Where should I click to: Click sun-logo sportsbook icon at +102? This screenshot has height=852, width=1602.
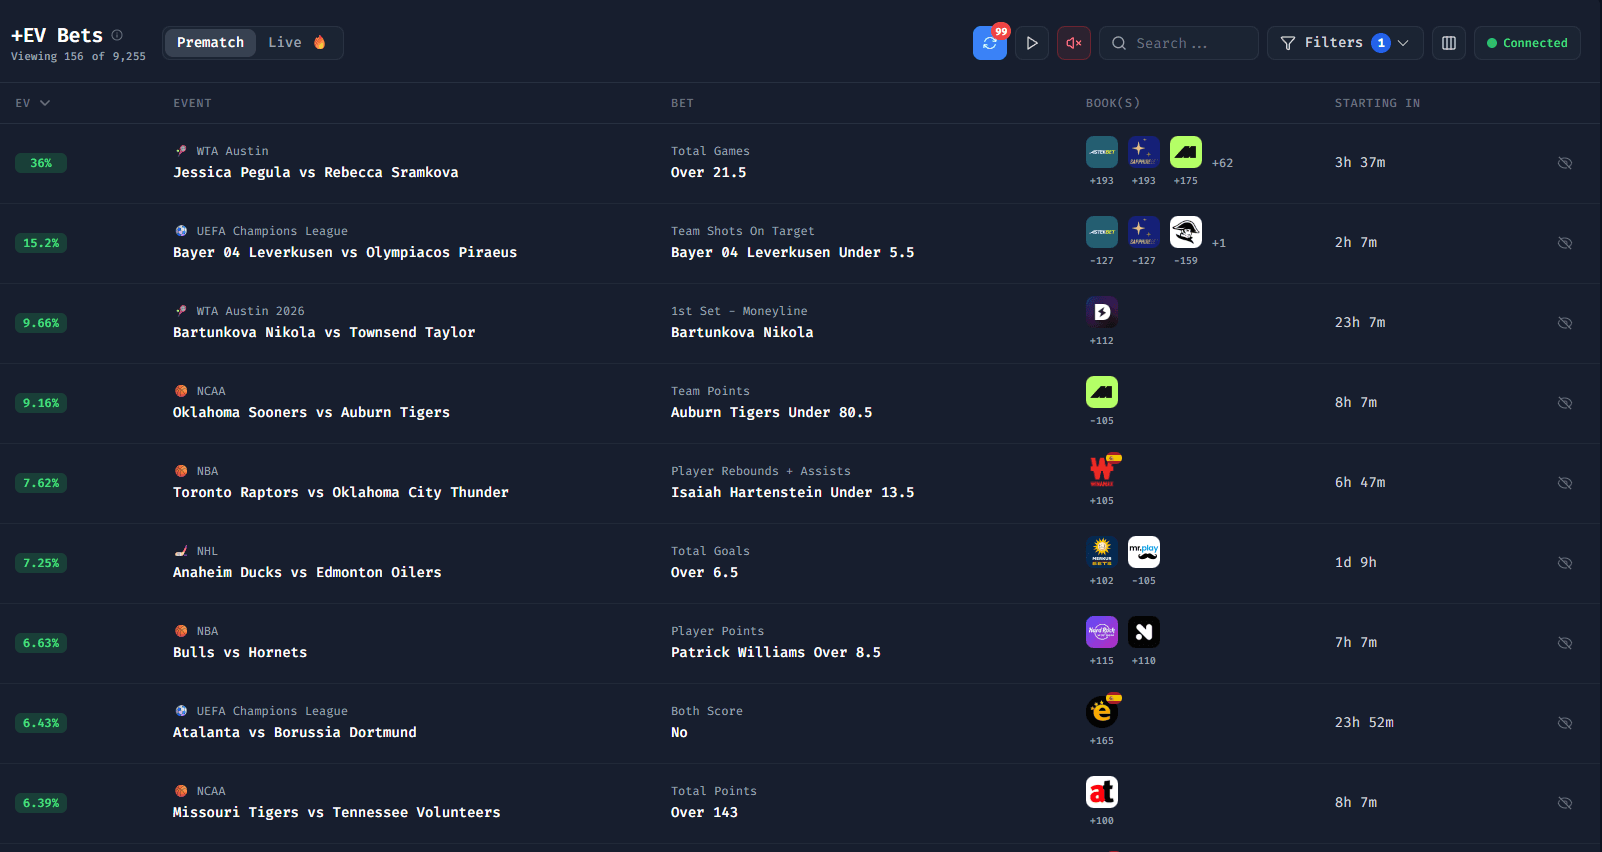point(1102,552)
